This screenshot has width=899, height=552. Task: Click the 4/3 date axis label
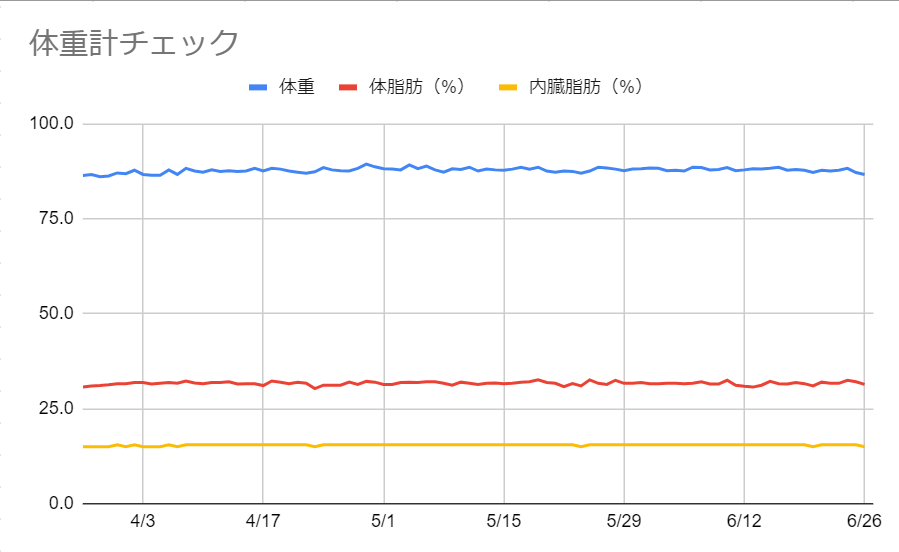(x=142, y=521)
